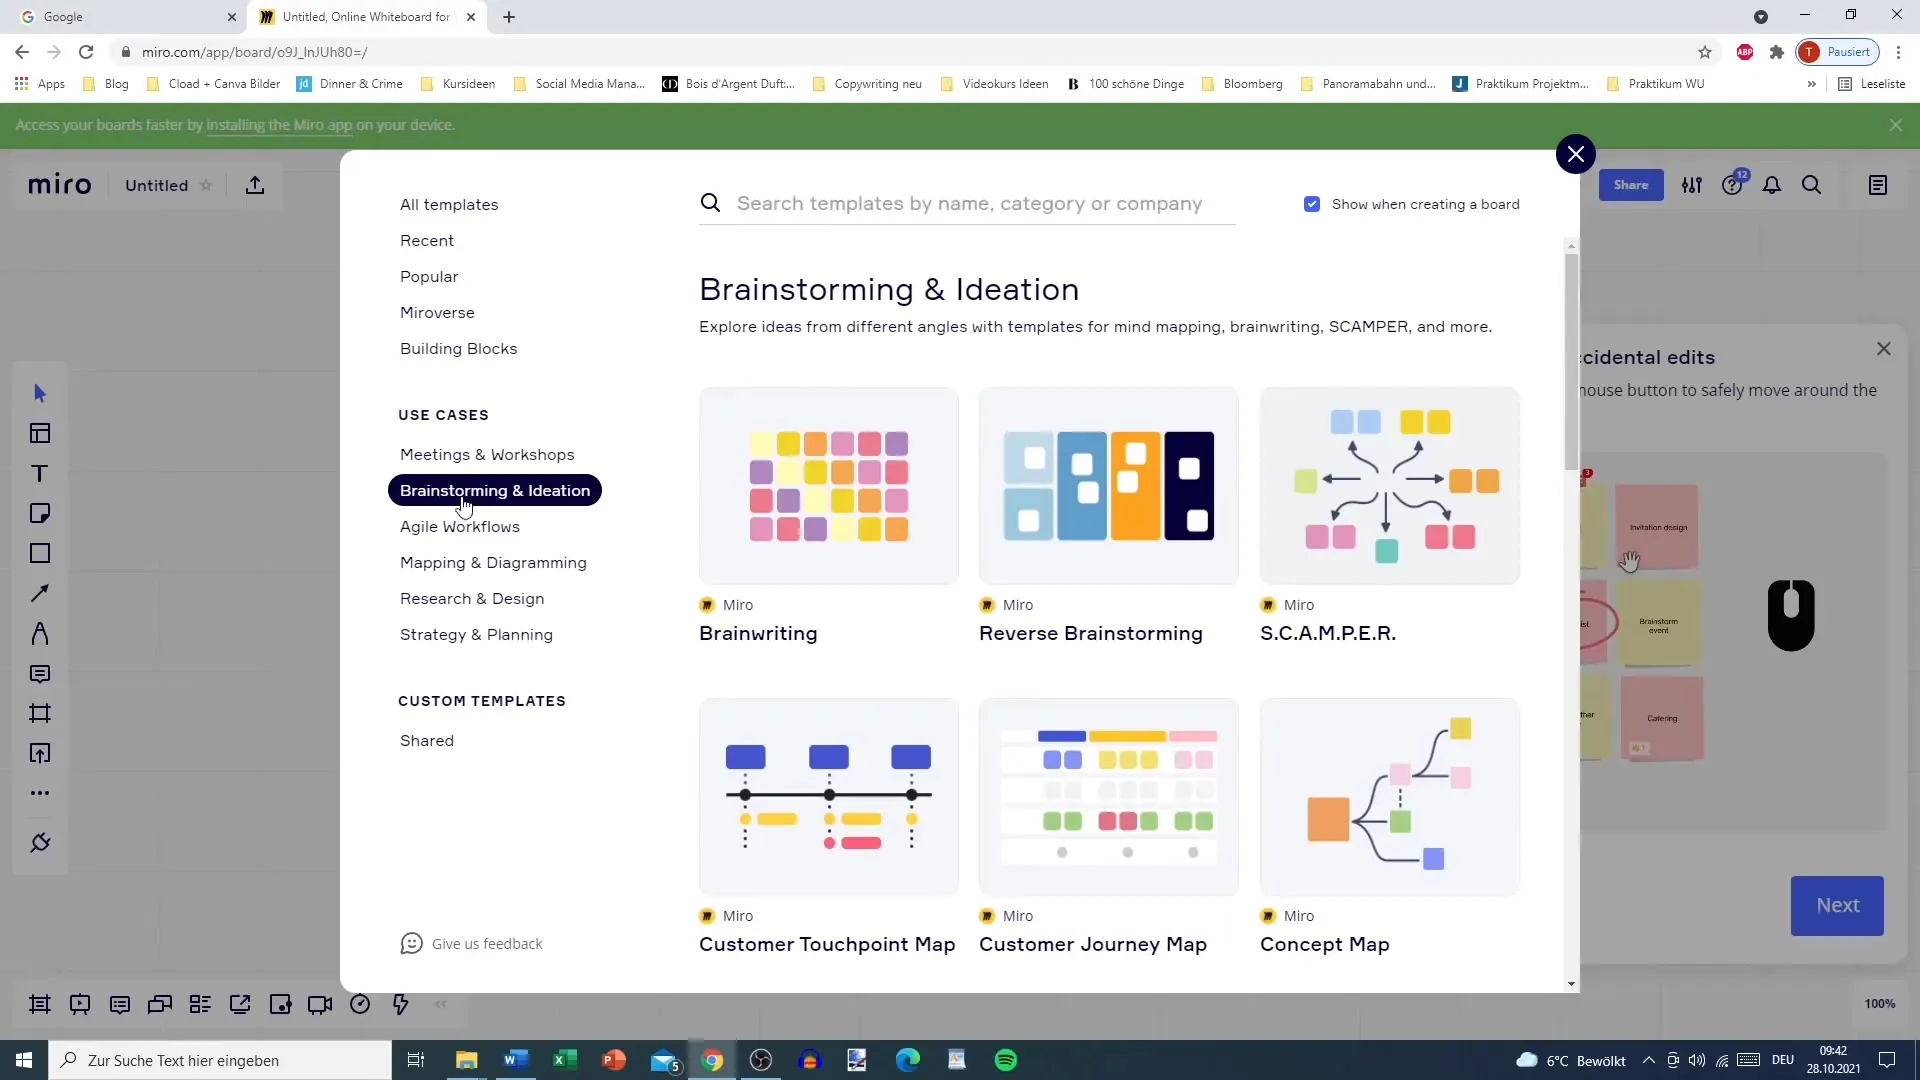Open Excel from the Windows taskbar

pyautogui.click(x=565, y=1060)
